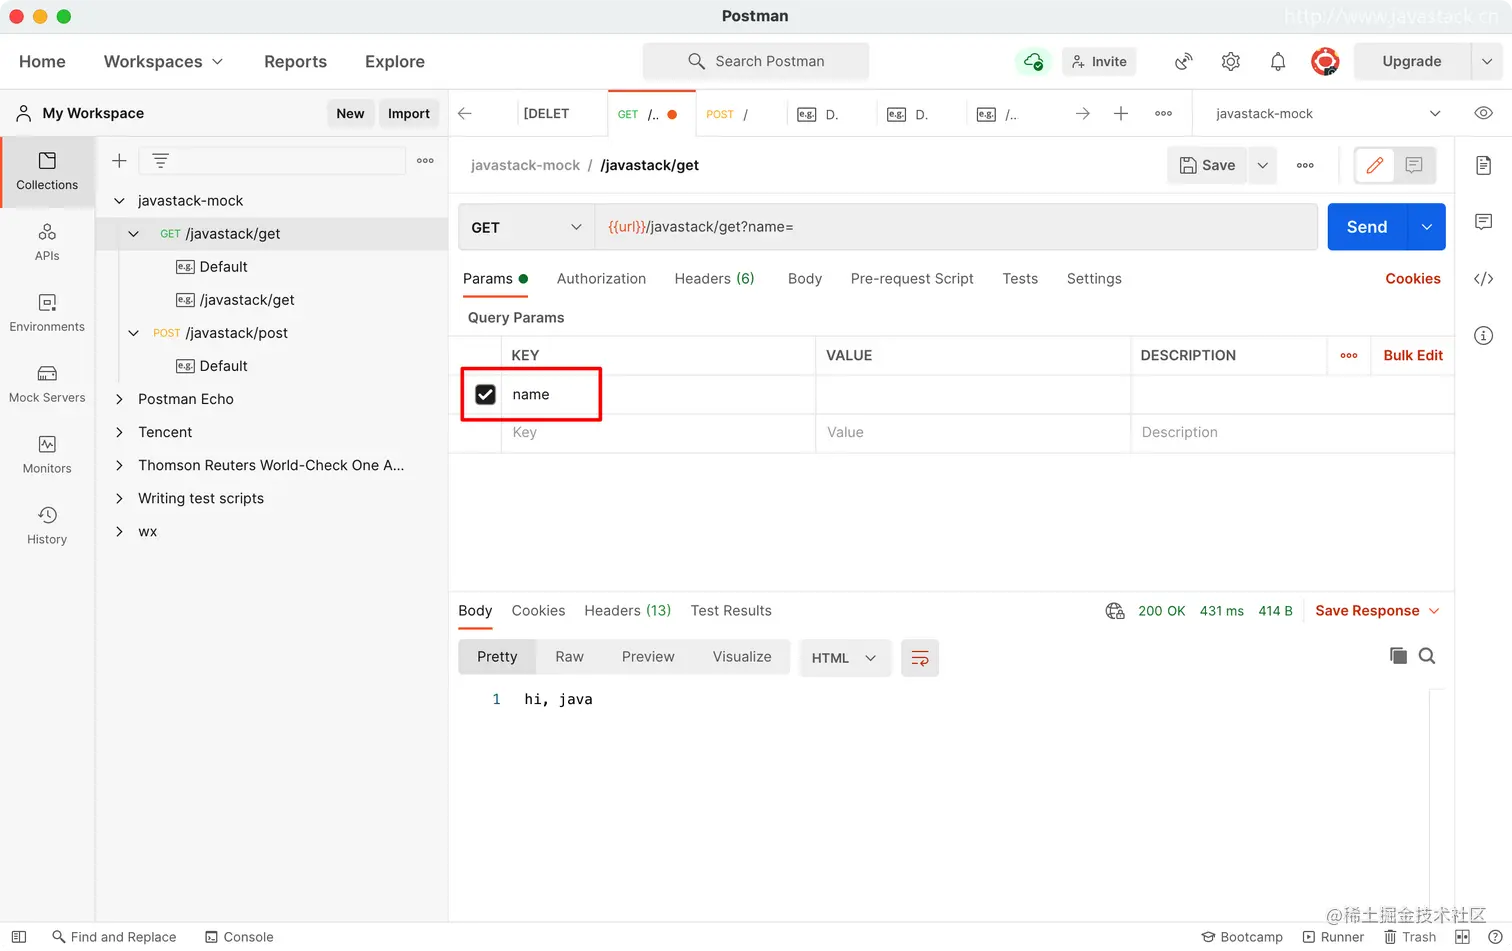Viewport: 1512px width, 951px height.
Task: Switch to the Authorization tab
Action: click(x=601, y=279)
